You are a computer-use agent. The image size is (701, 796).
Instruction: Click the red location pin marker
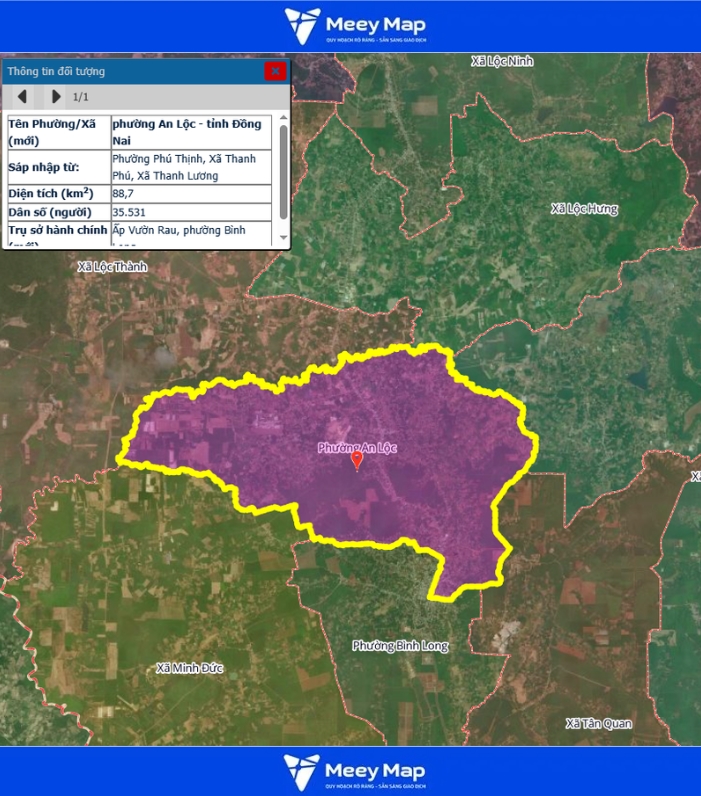pos(357,460)
